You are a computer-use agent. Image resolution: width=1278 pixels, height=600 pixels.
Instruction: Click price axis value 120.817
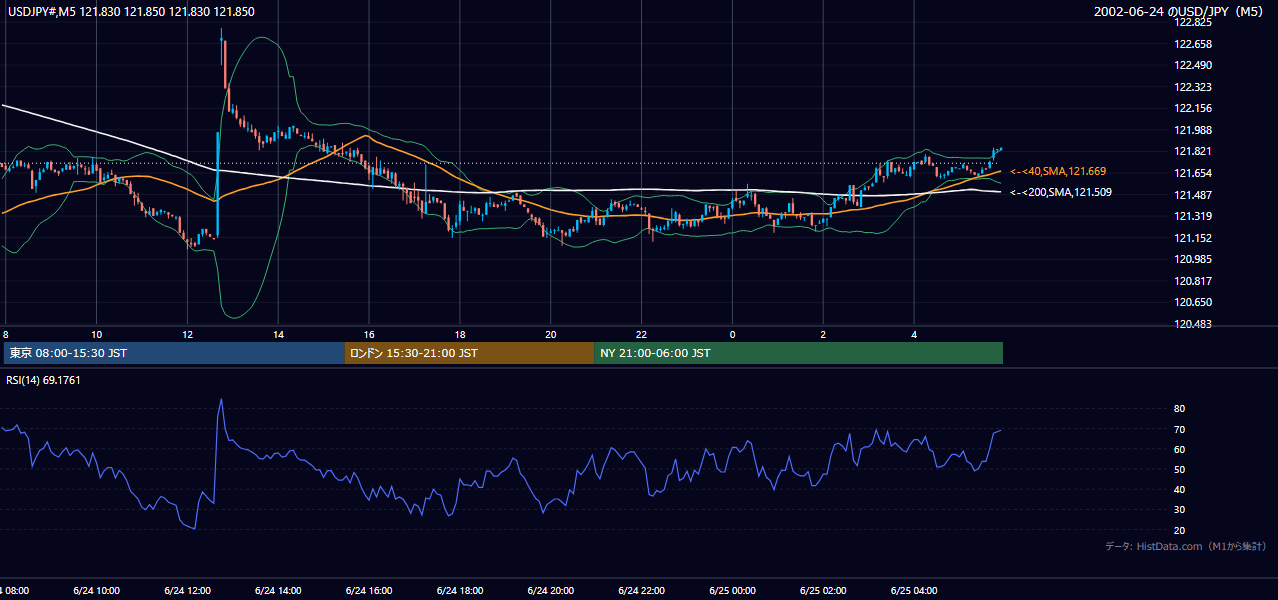[1194, 281]
